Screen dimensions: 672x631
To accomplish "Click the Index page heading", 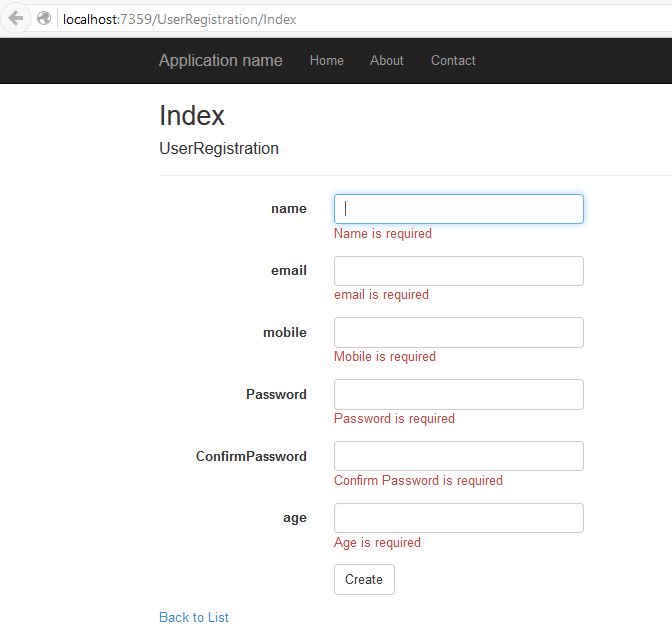I will [192, 116].
